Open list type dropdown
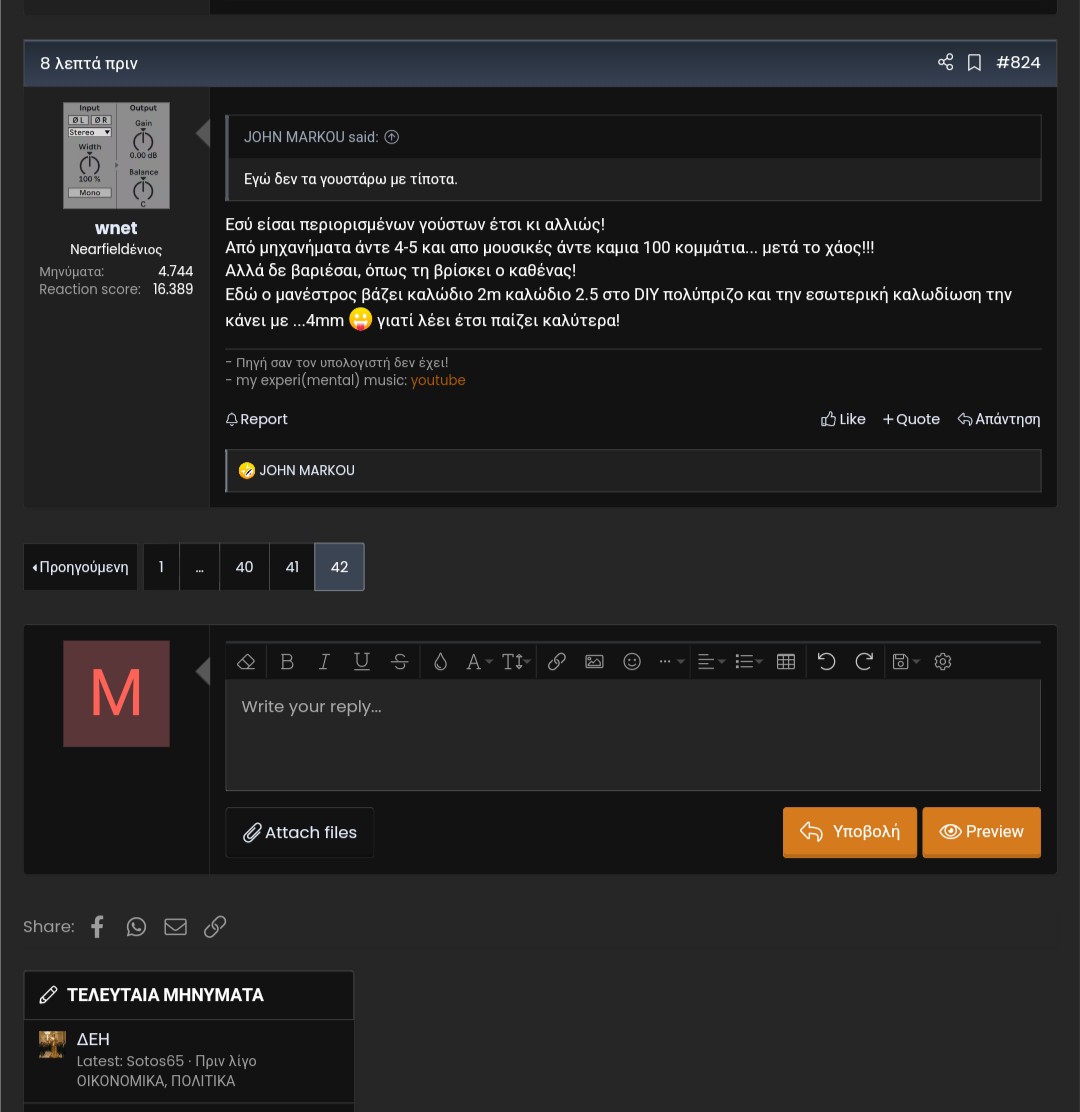Screen dimensions: 1080x1112 (x=749, y=662)
